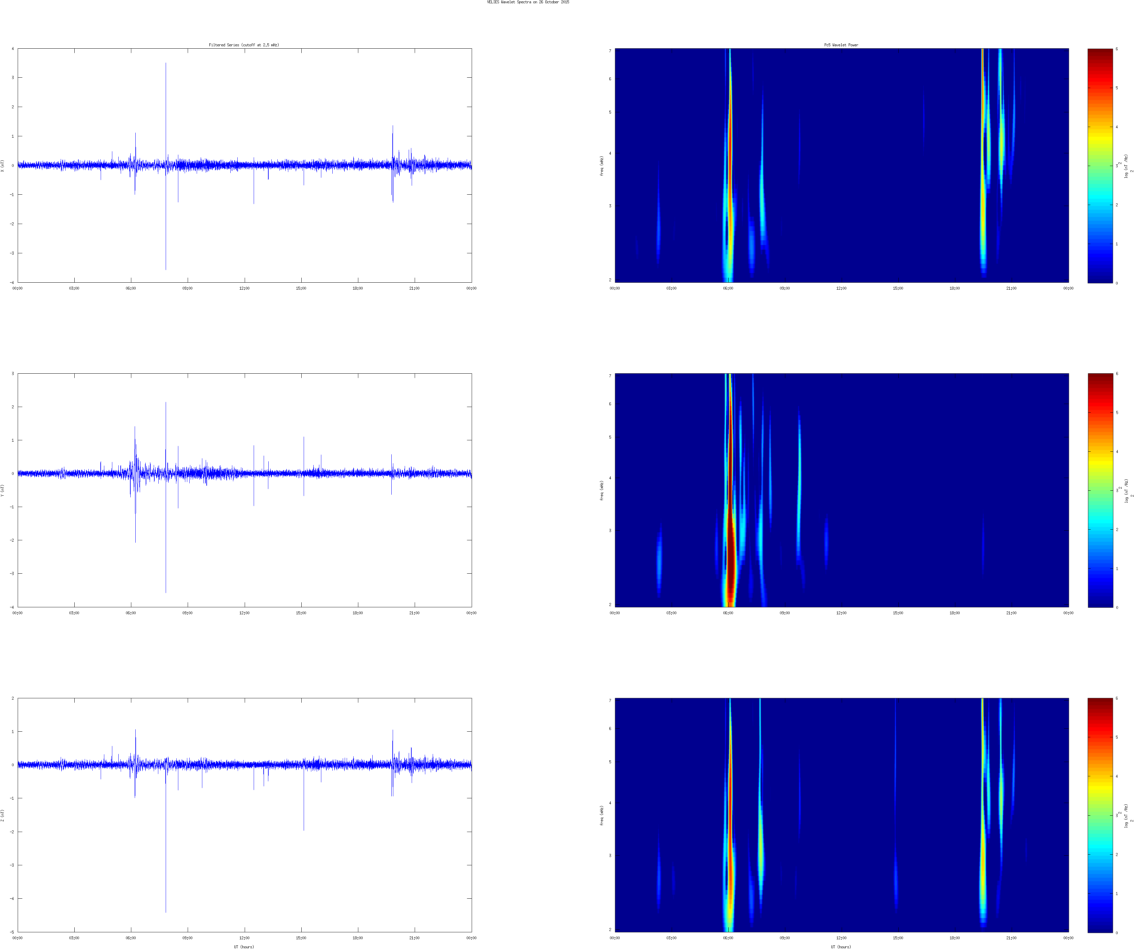The width and height of the screenshot is (1134, 949).
Task: Click the colorbar of the X-component spectrogram
Action: [x=1100, y=166]
